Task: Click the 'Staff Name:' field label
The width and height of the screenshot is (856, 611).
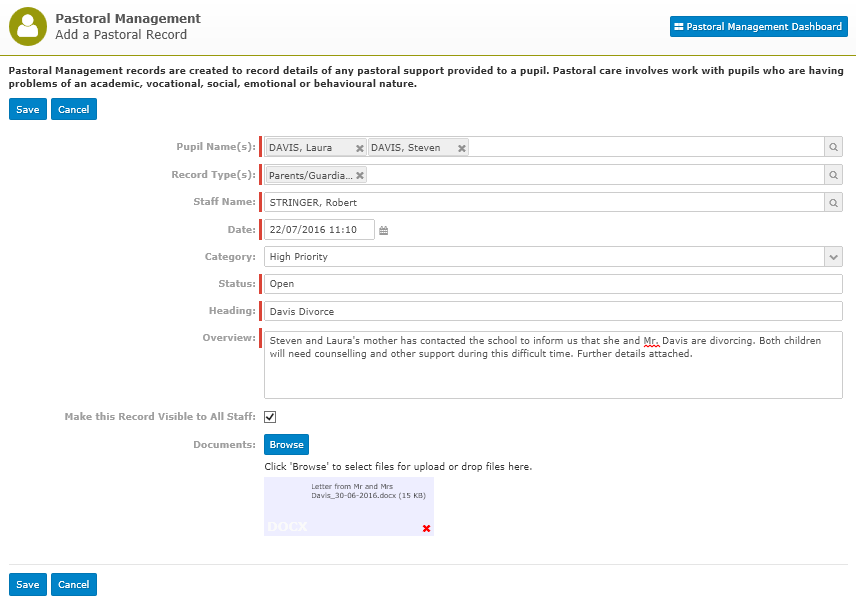Action: [224, 202]
